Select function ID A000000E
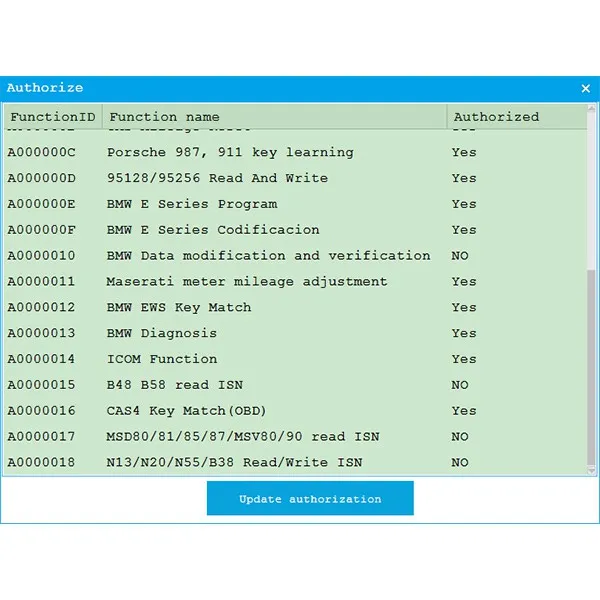The height and width of the screenshot is (600, 600). [x=41, y=204]
